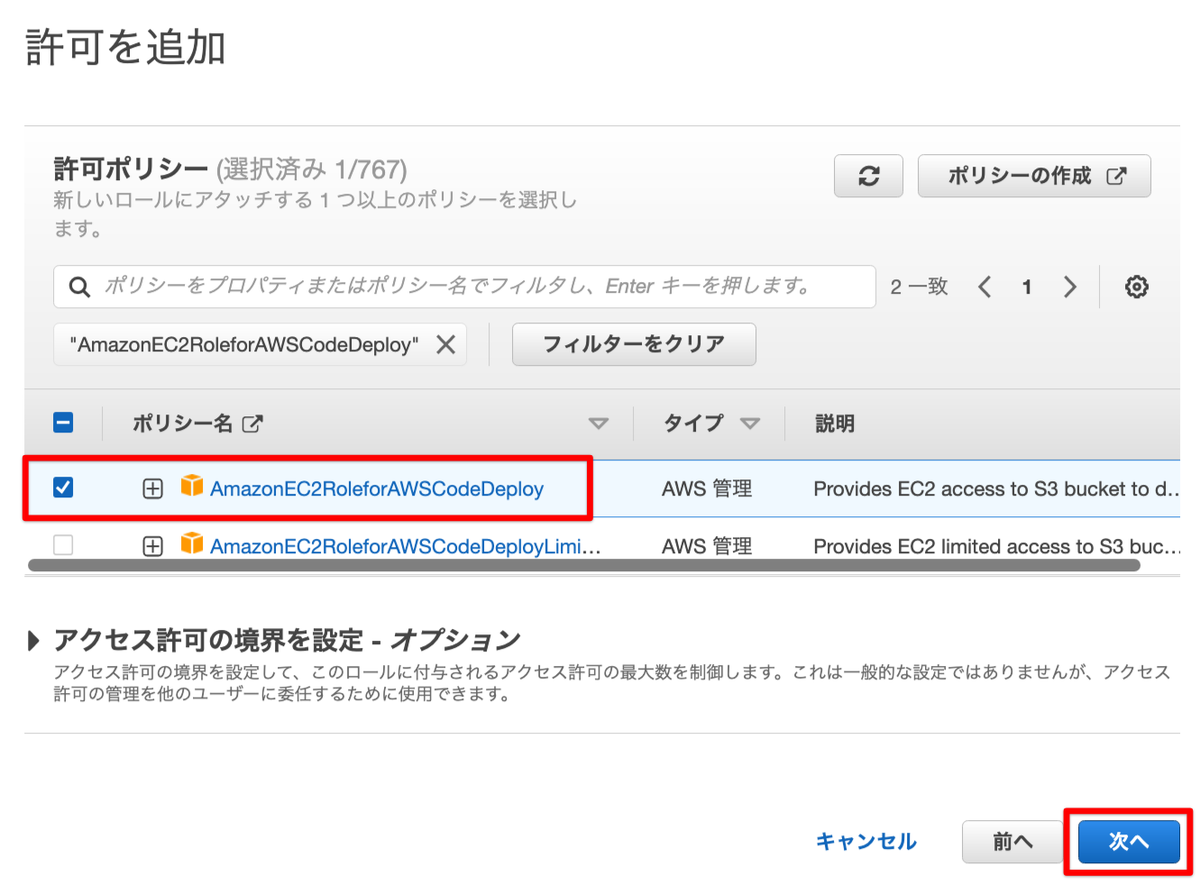
Task: Click the refresh policies icon button
Action: [x=869, y=176]
